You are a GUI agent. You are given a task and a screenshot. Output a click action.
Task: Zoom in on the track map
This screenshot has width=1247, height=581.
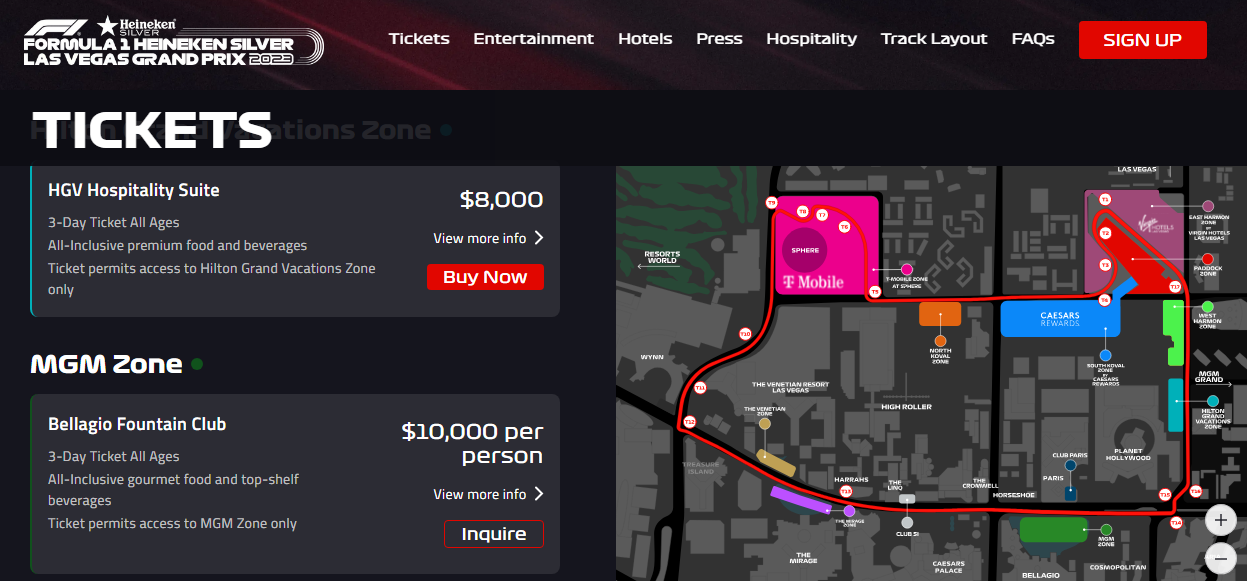click(x=1220, y=520)
